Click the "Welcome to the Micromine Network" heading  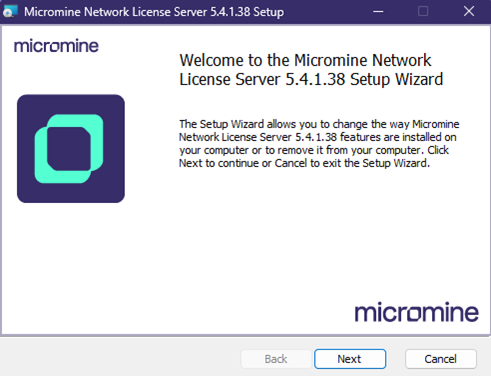pos(311,70)
